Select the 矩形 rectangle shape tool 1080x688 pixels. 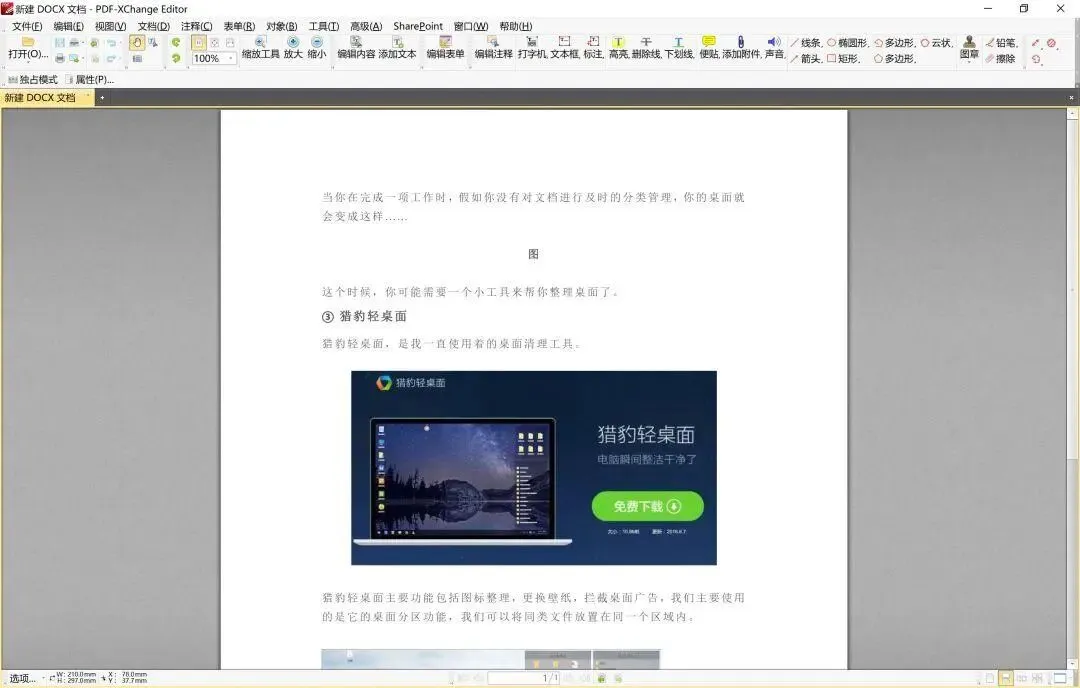coord(844,59)
